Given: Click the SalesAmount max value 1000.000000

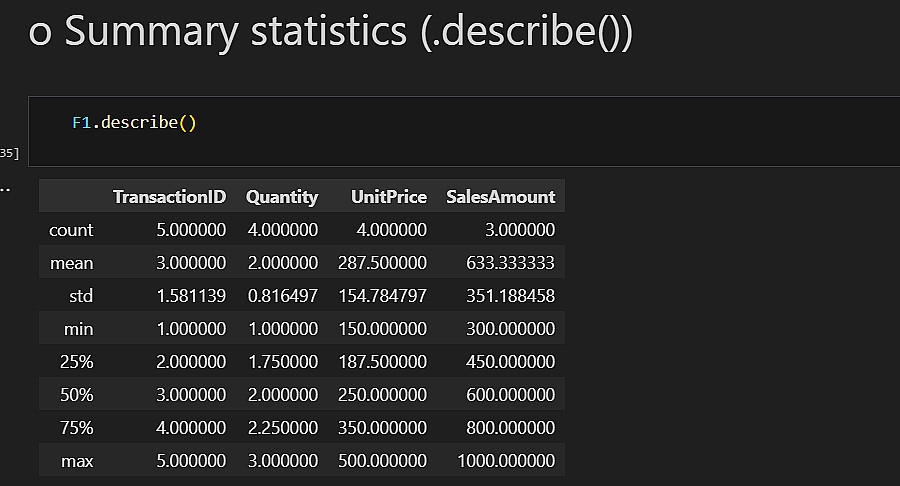Looking at the screenshot, I should [506, 461].
